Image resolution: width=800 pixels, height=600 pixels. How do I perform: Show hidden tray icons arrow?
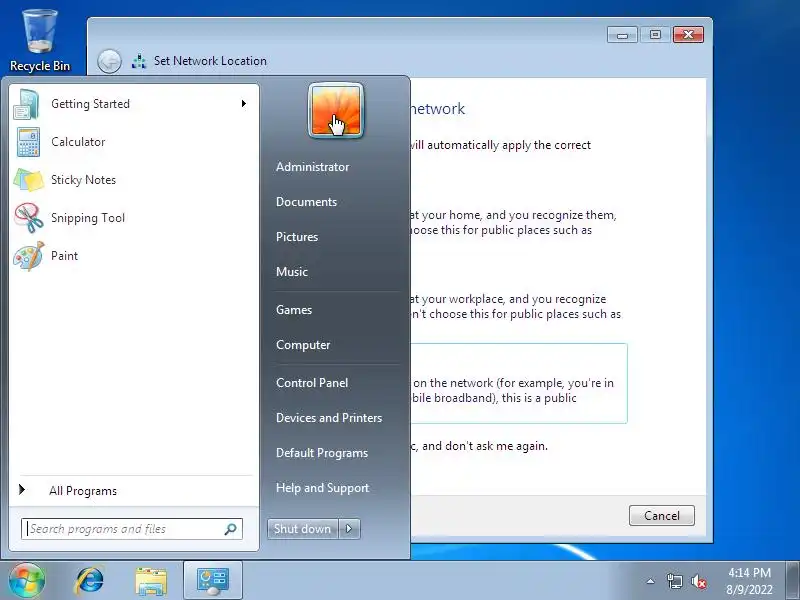tap(651, 581)
